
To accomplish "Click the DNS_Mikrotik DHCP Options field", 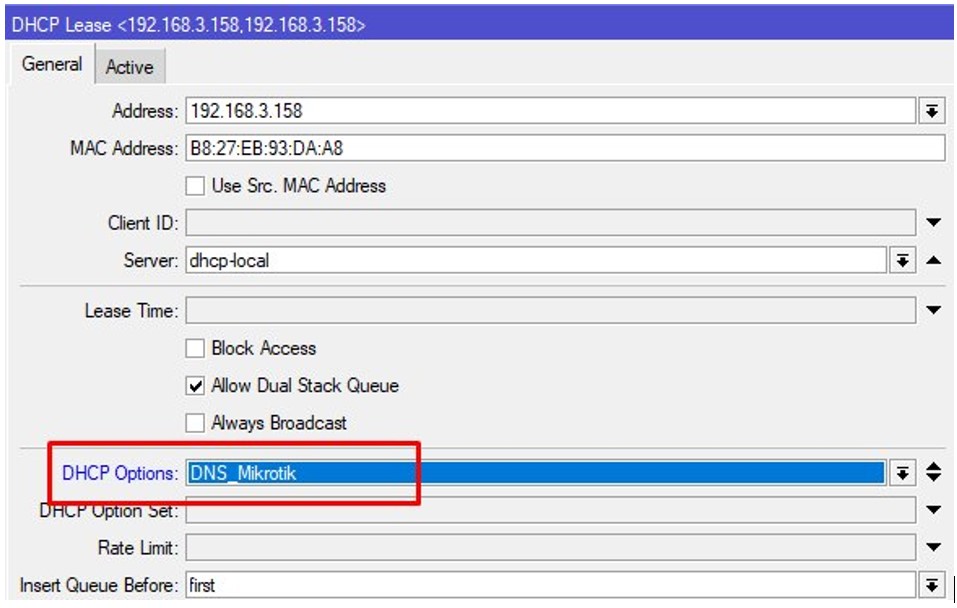I will point(535,473).
